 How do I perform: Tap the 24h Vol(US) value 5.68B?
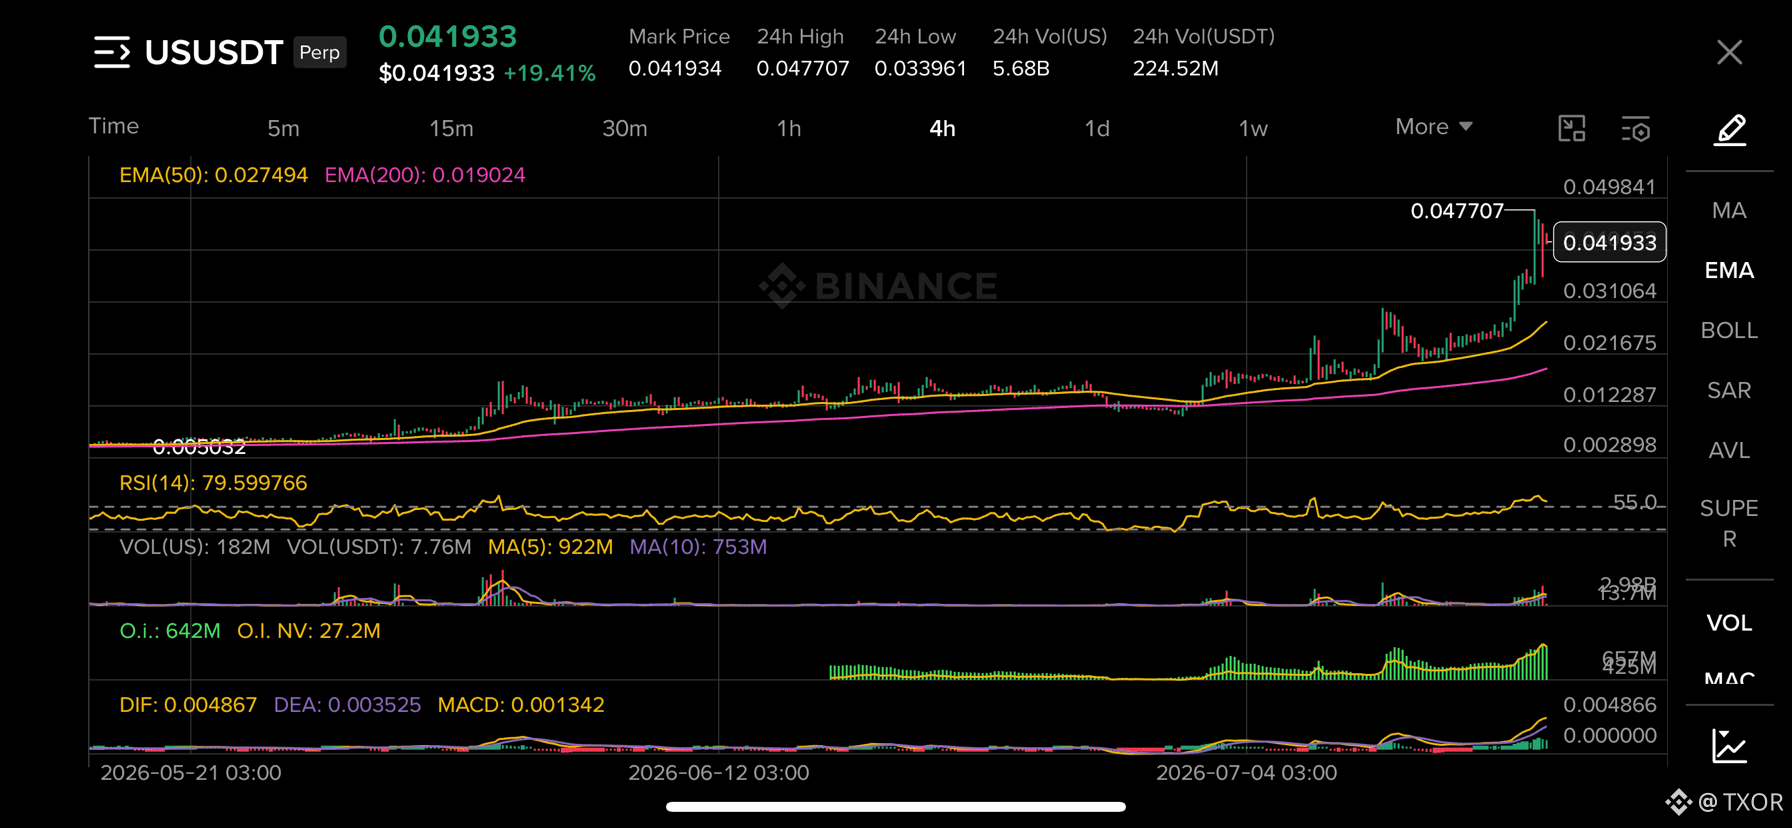[1021, 68]
